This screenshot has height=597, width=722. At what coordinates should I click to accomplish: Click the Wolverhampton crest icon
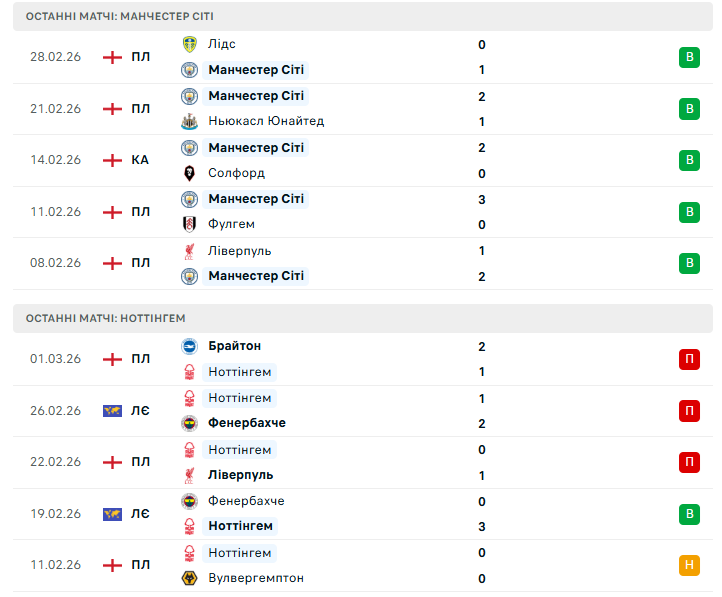coord(189,578)
